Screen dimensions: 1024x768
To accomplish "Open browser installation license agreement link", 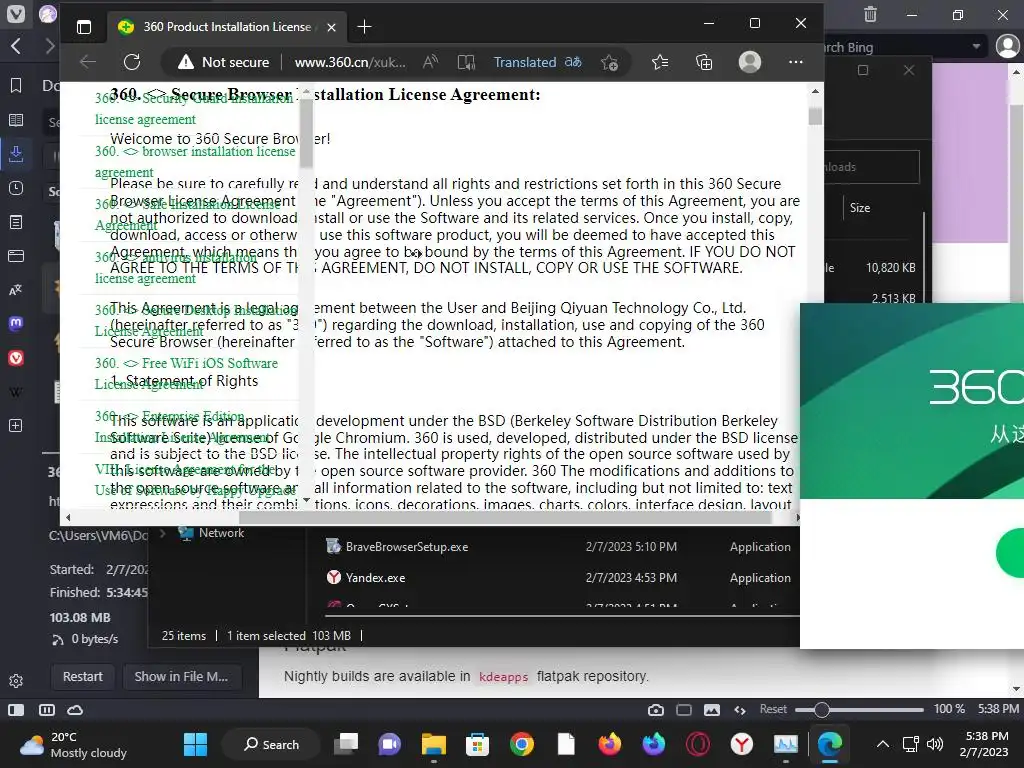I will pyautogui.click(x=195, y=162).
